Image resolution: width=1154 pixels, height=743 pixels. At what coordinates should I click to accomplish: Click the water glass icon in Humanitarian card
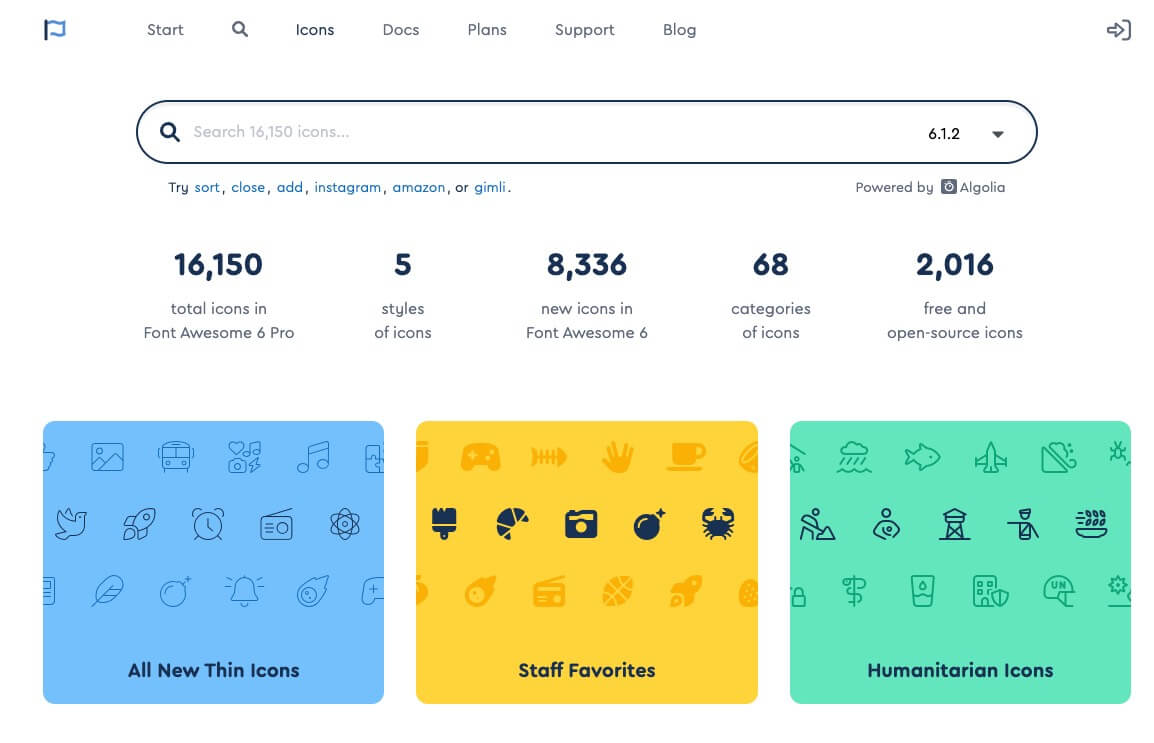pyautogui.click(x=922, y=591)
